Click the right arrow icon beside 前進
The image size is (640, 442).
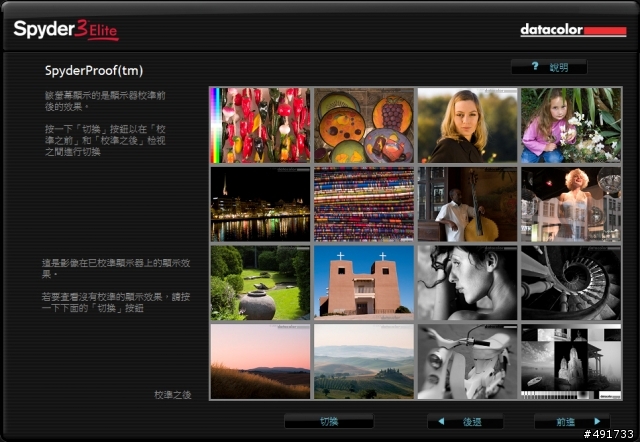tap(597, 421)
